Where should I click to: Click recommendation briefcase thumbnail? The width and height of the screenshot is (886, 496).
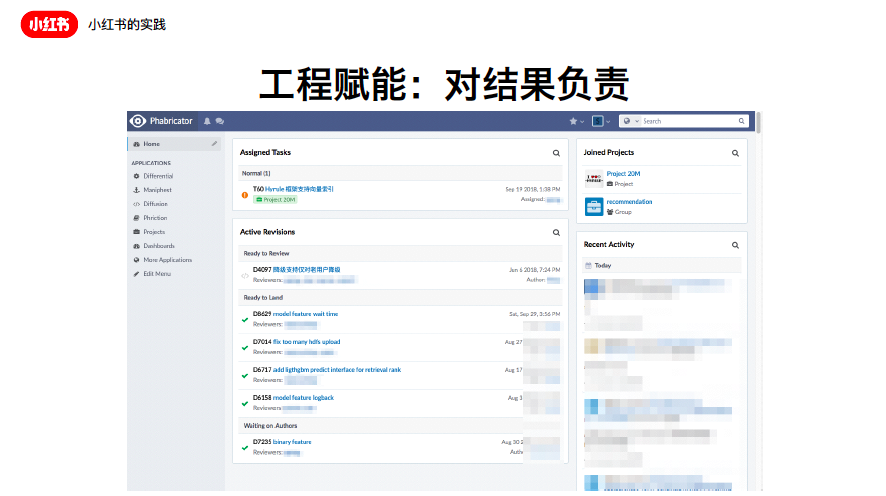594,206
